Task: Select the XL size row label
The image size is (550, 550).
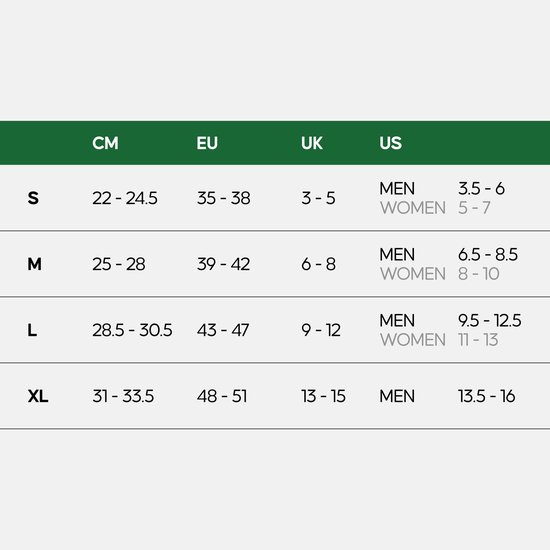Action: click(38, 396)
